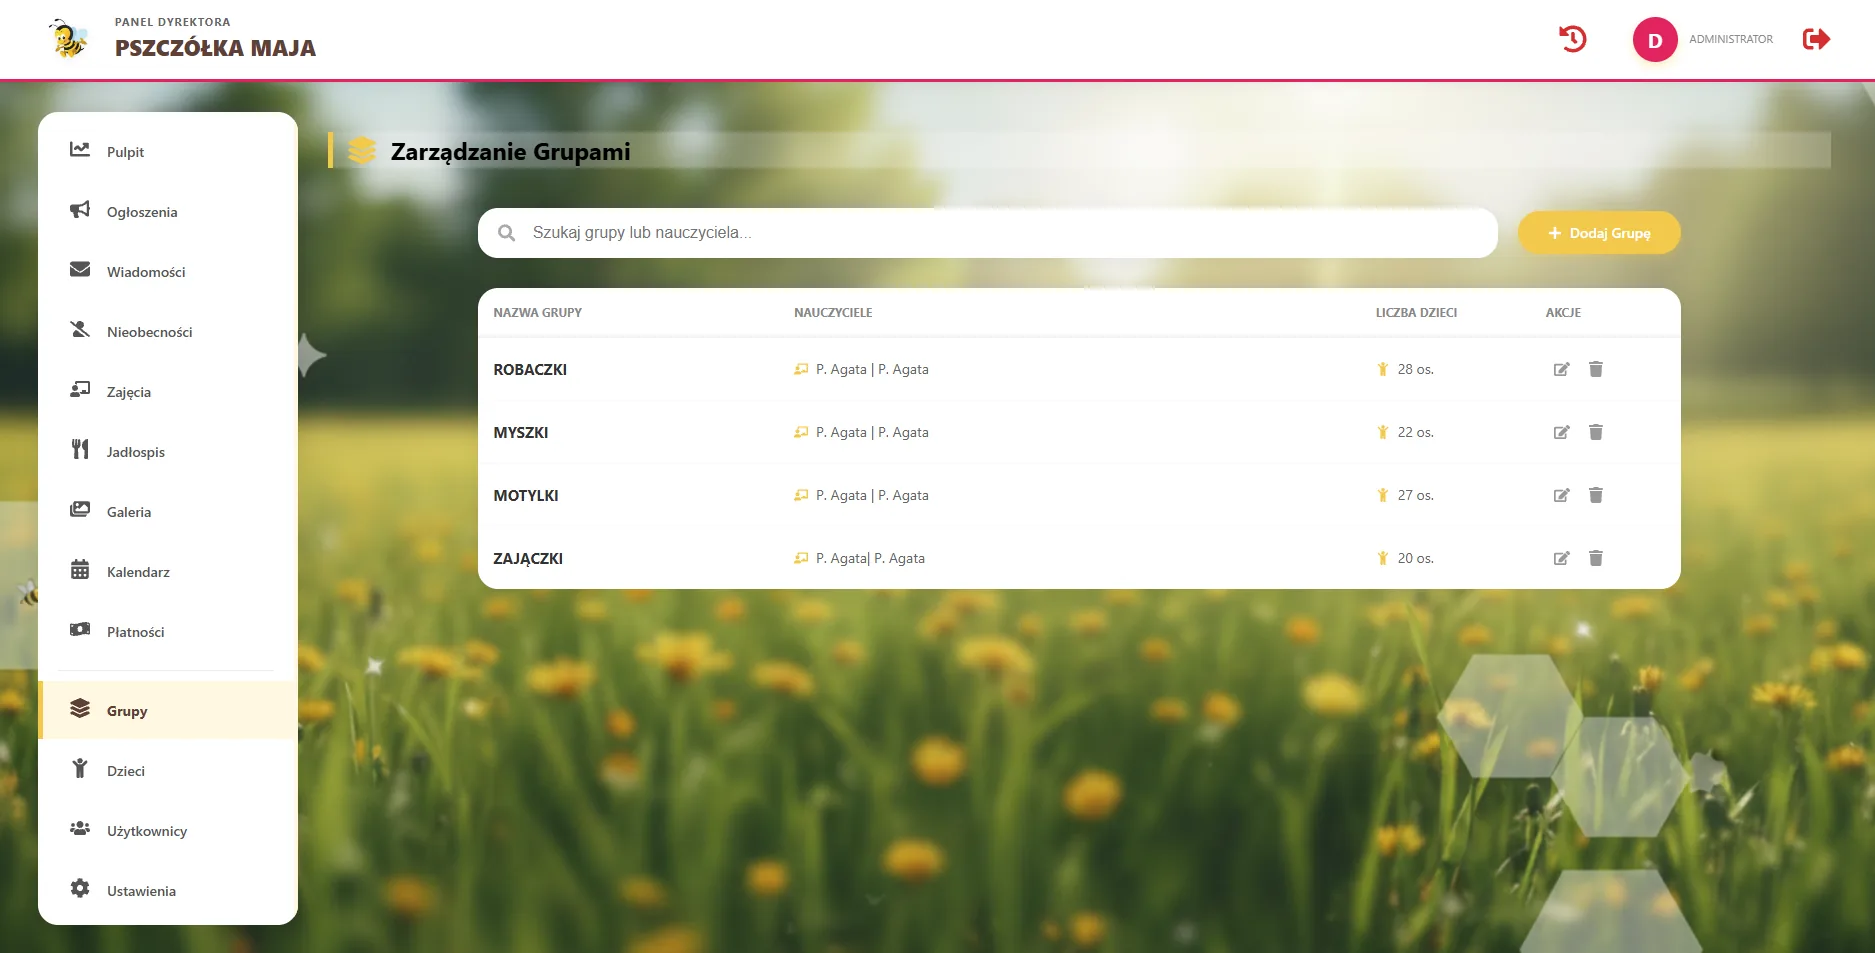Open Zajęcia from sidebar menu
Image resolution: width=1875 pixels, height=953 pixels.
(168, 392)
